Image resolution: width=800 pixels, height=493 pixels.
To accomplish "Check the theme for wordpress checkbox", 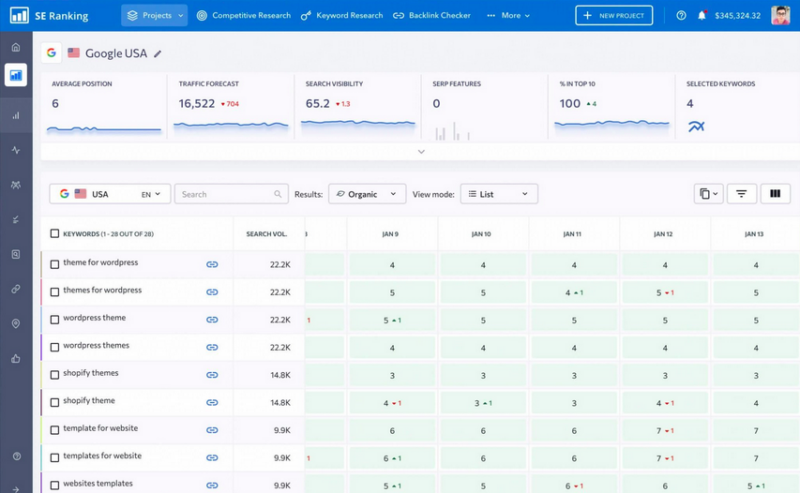I will pyautogui.click(x=55, y=264).
